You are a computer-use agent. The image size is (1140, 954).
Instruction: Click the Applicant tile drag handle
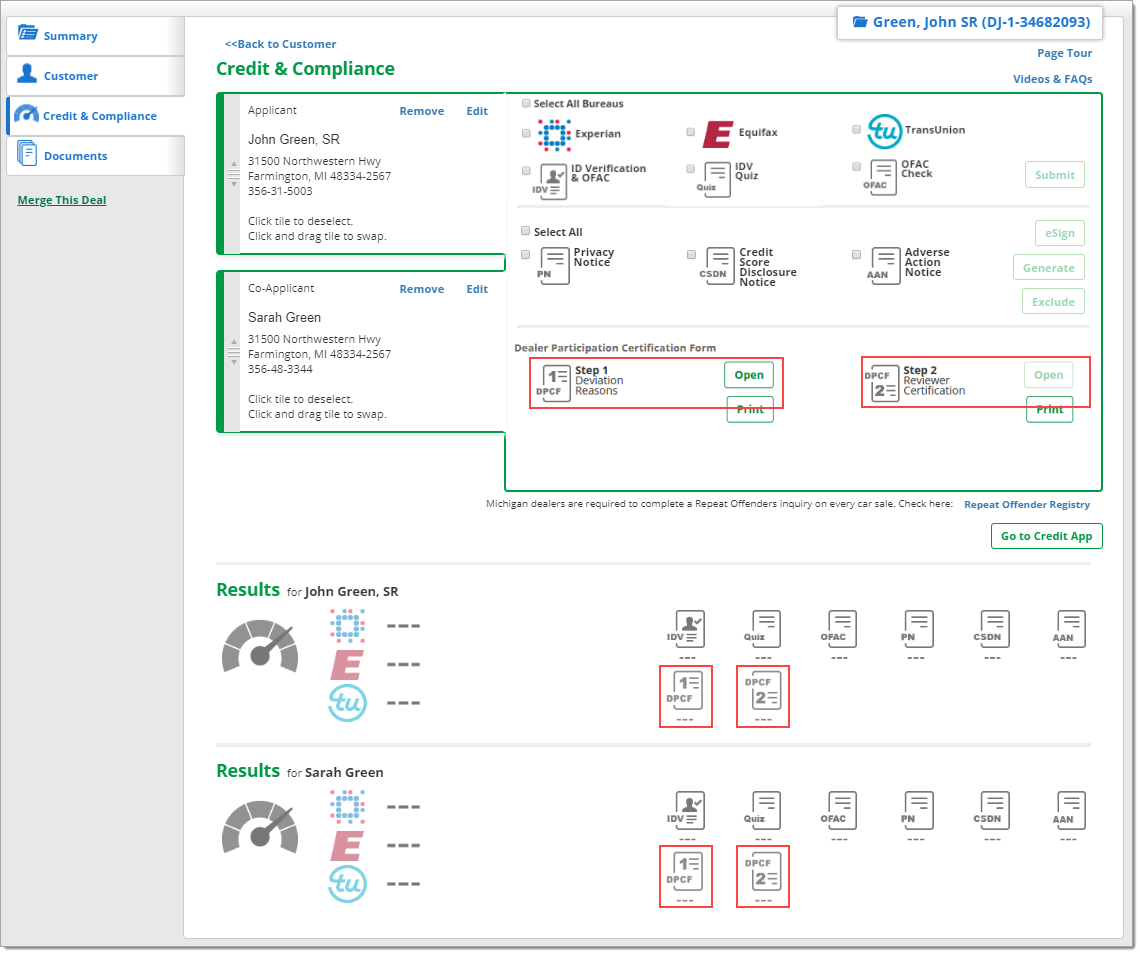tap(233, 174)
